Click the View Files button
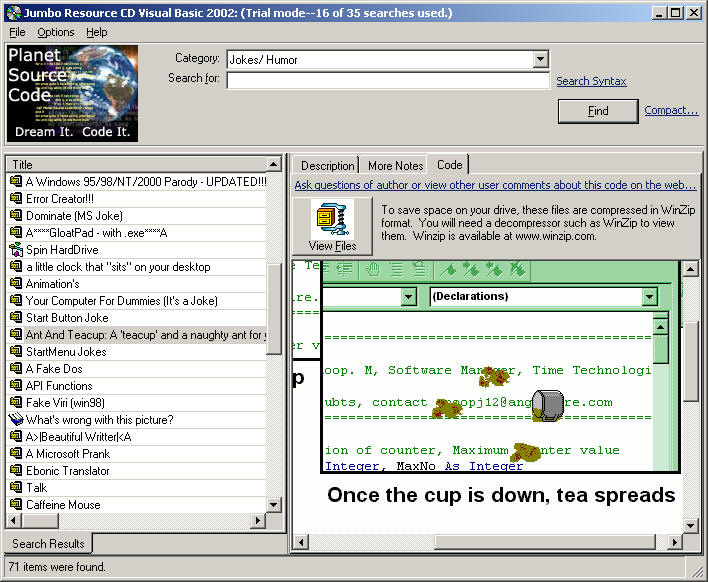The width and height of the screenshot is (708, 582). 332,226
